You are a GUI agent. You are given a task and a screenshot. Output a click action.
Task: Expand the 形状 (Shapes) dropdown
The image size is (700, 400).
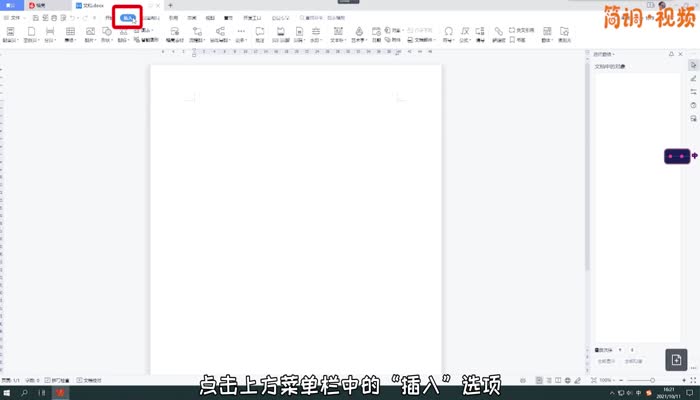(107, 40)
